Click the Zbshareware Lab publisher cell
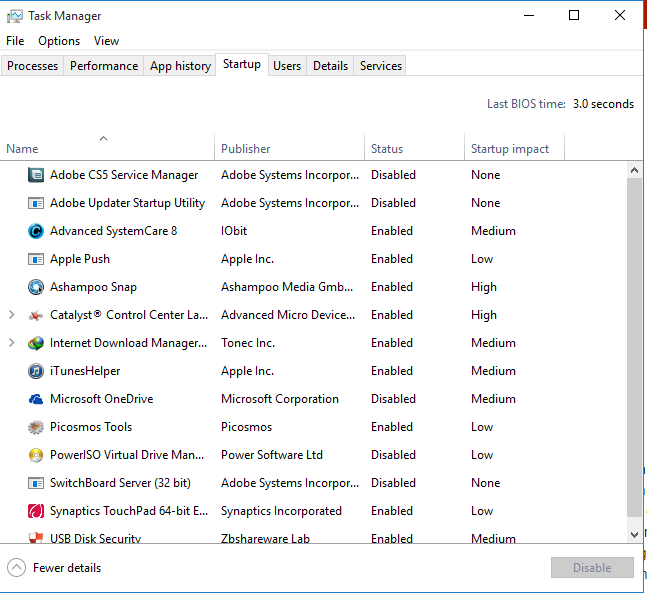The height and width of the screenshot is (594, 647). [265, 538]
